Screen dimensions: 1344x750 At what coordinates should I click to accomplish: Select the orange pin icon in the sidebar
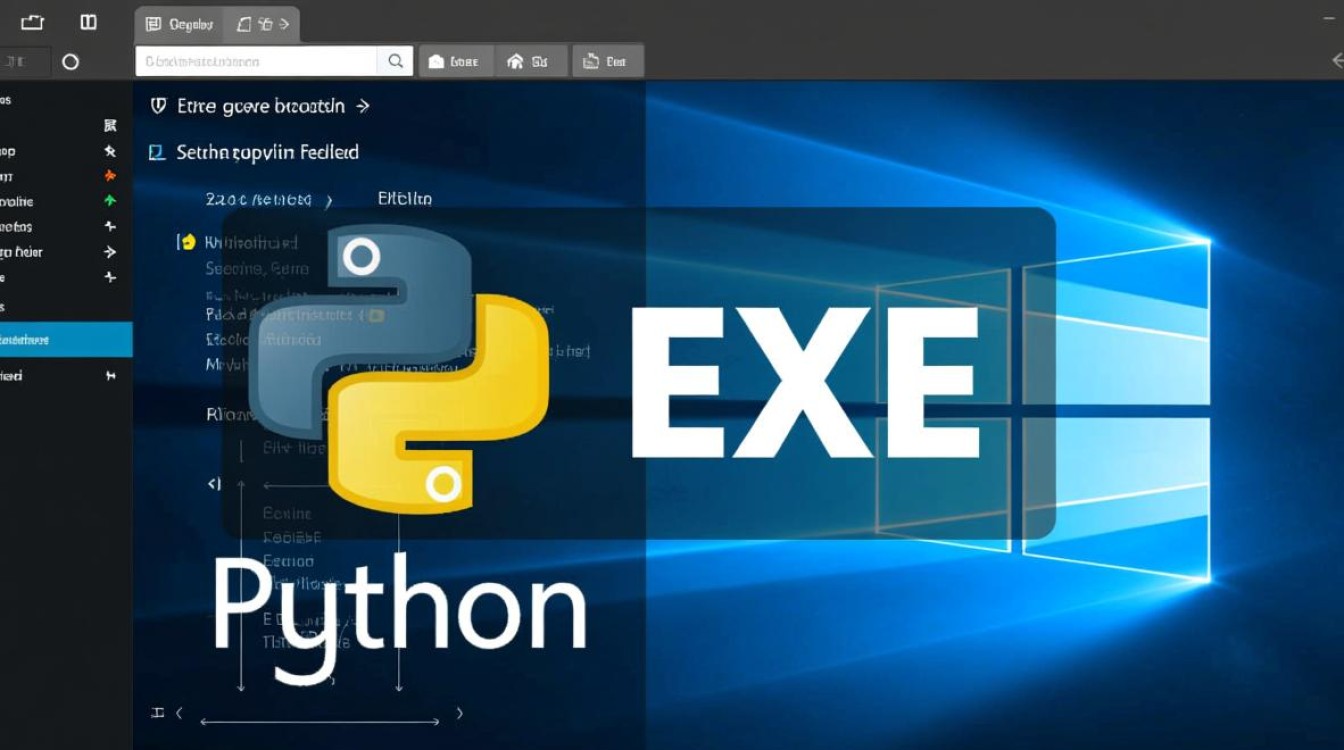(x=110, y=176)
